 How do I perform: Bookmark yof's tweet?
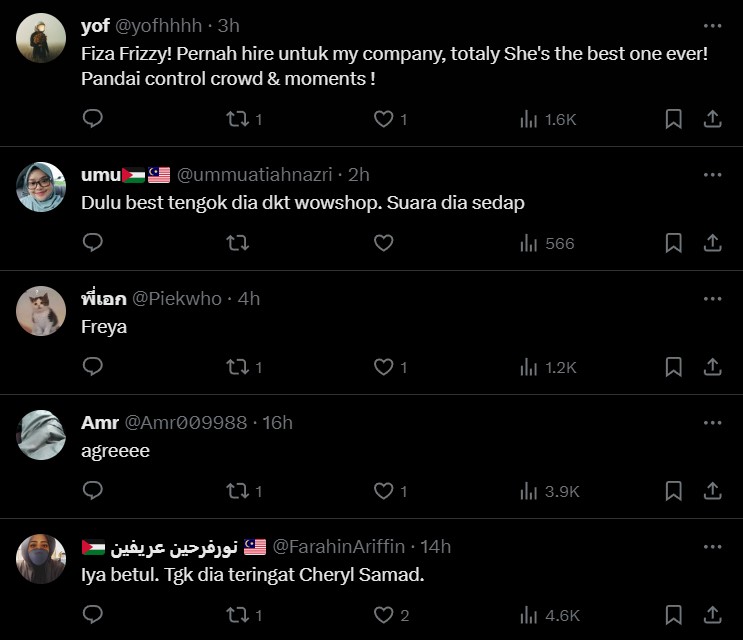click(674, 119)
